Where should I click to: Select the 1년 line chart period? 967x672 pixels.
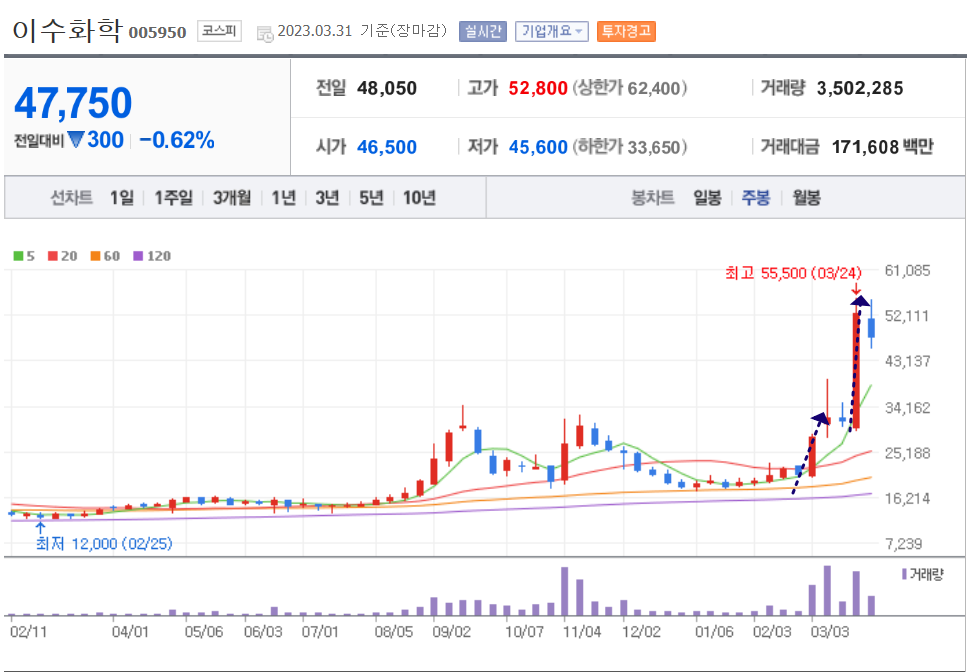[x=284, y=198]
